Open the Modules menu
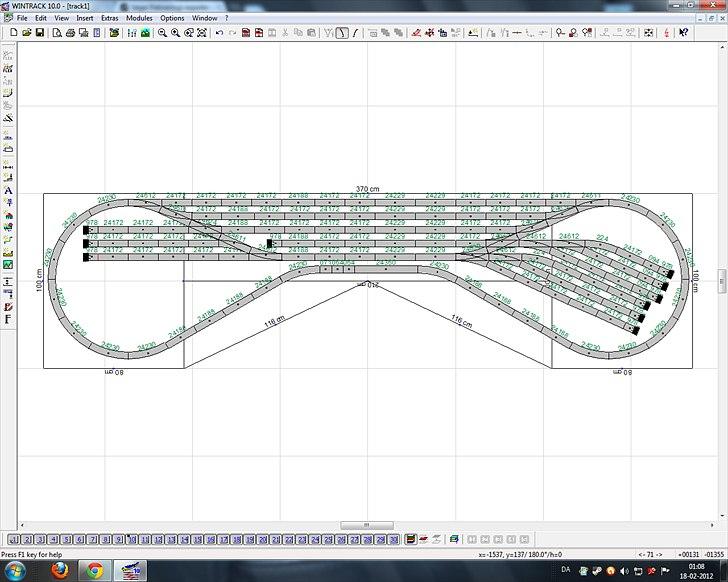This screenshot has height=582, width=728. pyautogui.click(x=139, y=18)
